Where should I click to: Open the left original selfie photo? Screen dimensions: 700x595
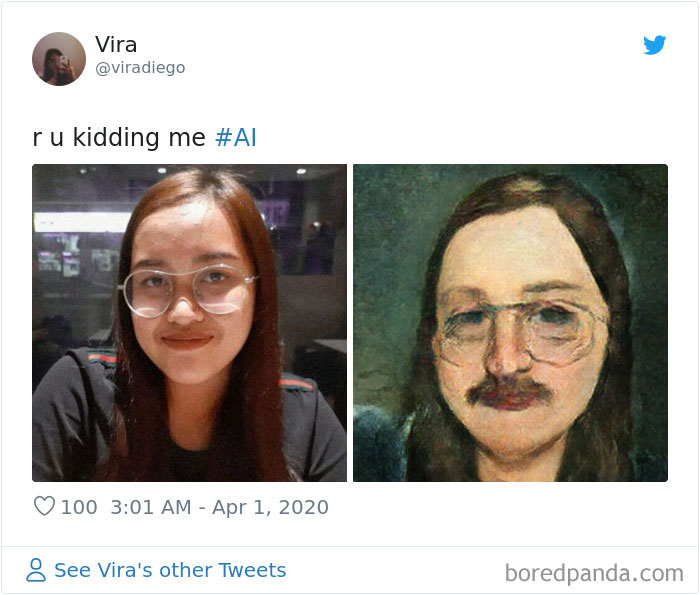pyautogui.click(x=189, y=323)
